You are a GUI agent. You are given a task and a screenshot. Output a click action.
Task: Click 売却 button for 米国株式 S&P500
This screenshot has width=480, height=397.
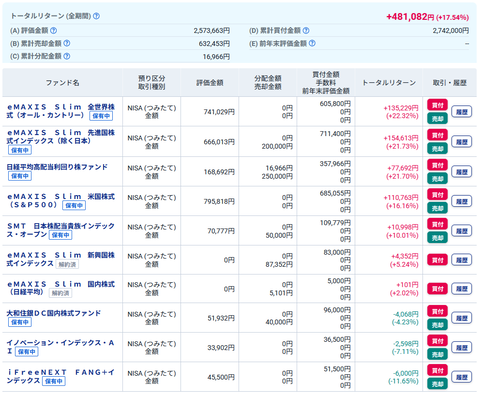click(437, 208)
